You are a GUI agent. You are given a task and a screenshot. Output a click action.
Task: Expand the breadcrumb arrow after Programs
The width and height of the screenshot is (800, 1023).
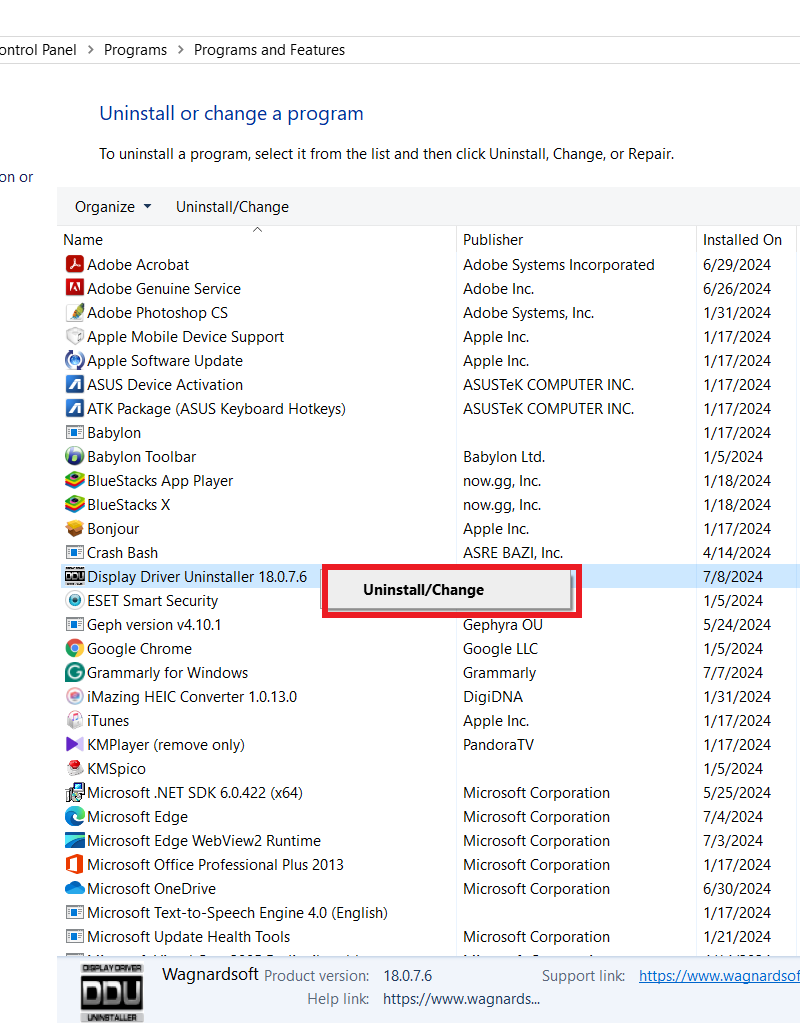click(x=180, y=50)
